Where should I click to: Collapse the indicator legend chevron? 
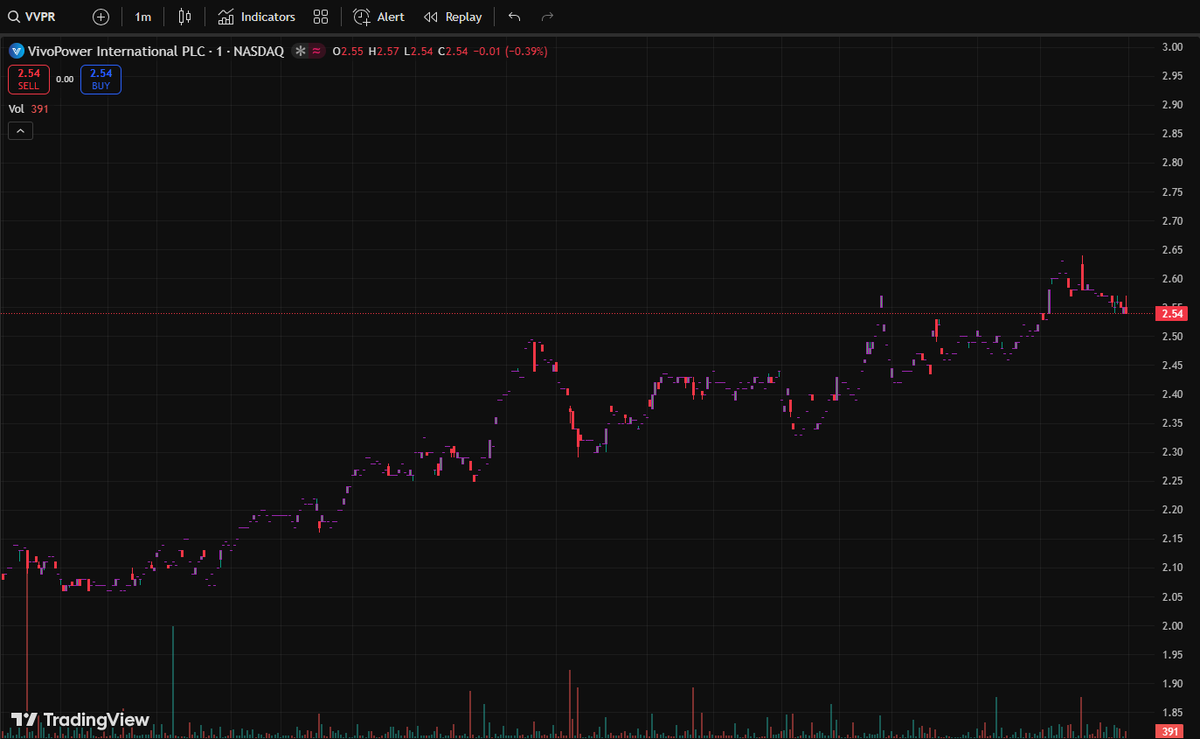tap(20, 130)
